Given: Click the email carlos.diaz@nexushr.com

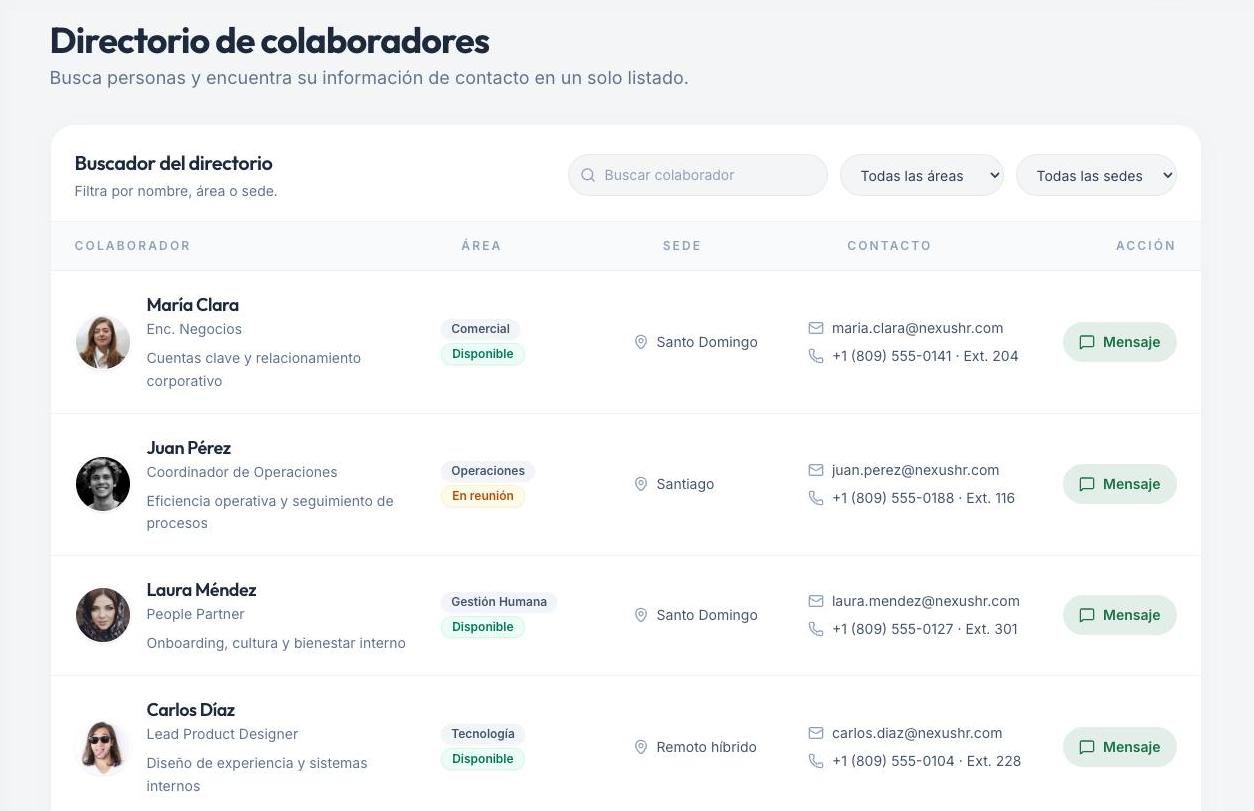Looking at the screenshot, I should point(917,733).
